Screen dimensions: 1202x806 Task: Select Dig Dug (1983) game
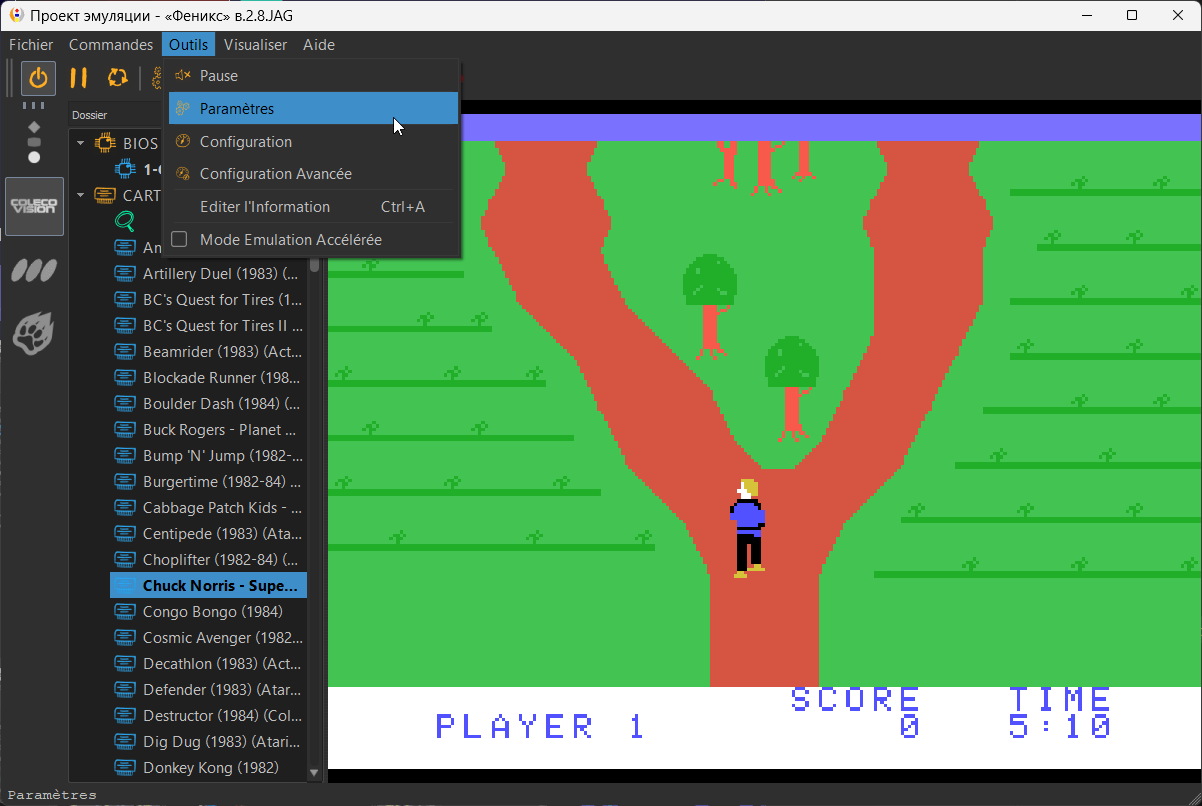coord(221,741)
